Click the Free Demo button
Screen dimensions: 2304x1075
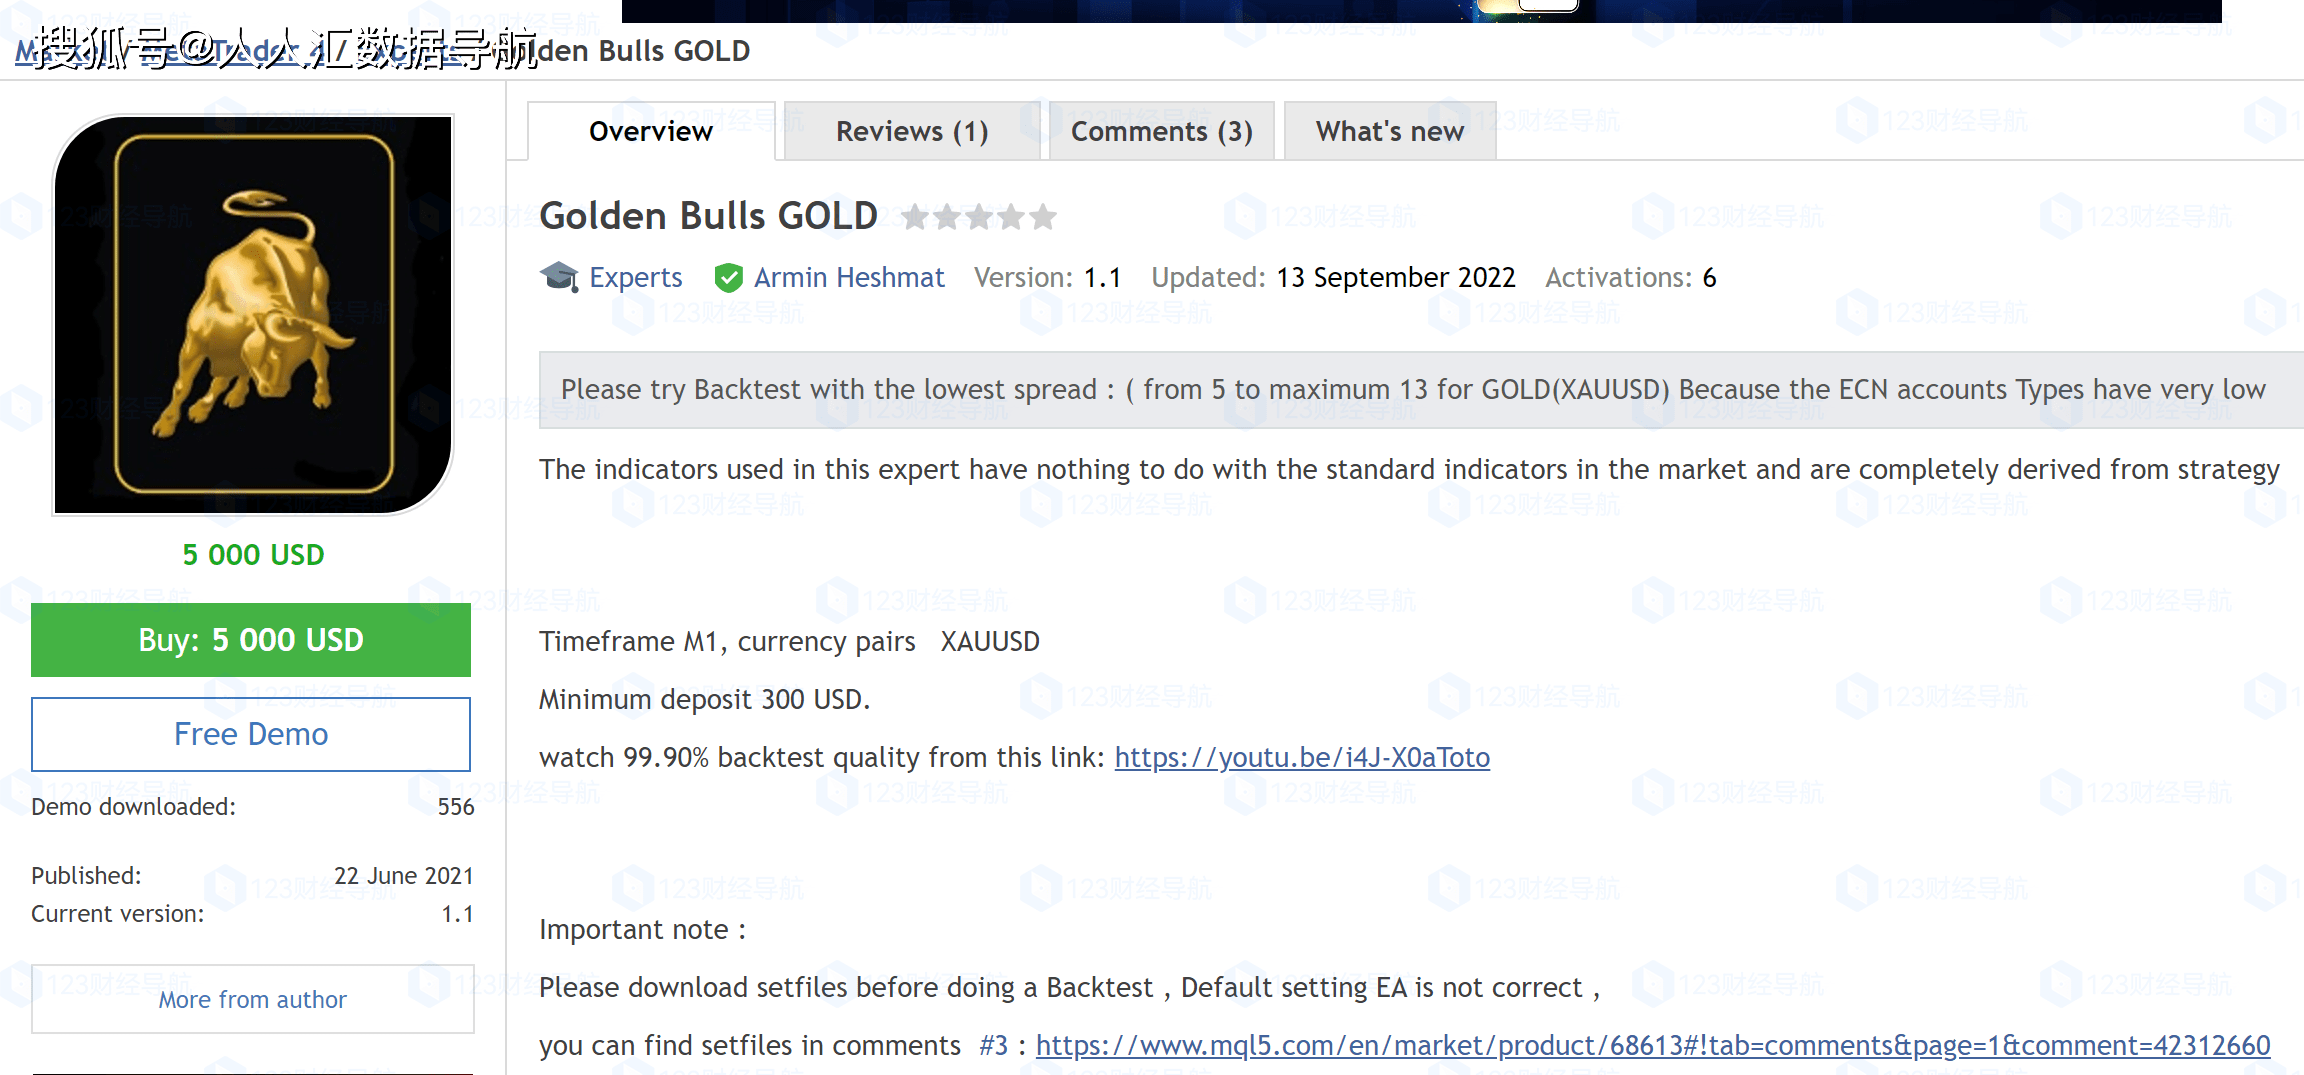[x=251, y=734]
